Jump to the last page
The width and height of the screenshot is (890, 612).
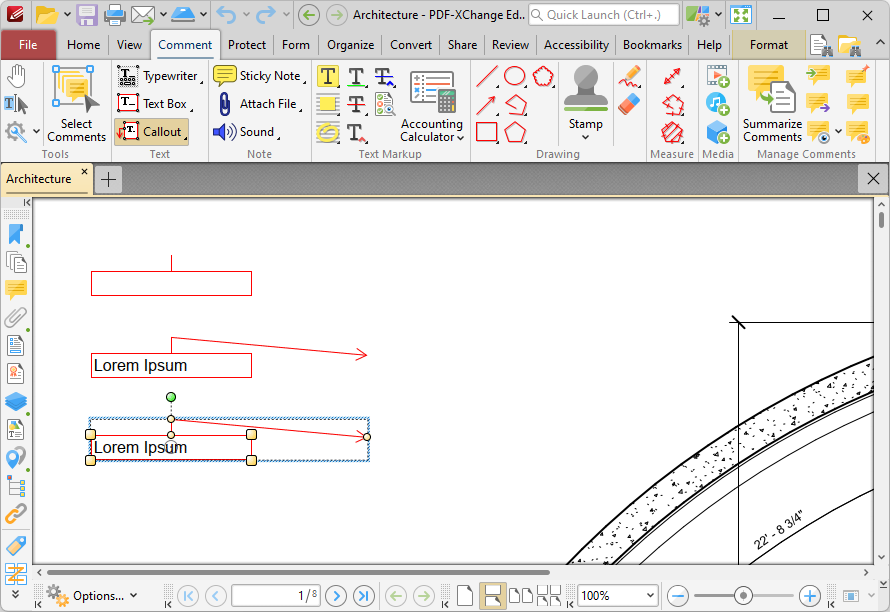[x=363, y=596]
